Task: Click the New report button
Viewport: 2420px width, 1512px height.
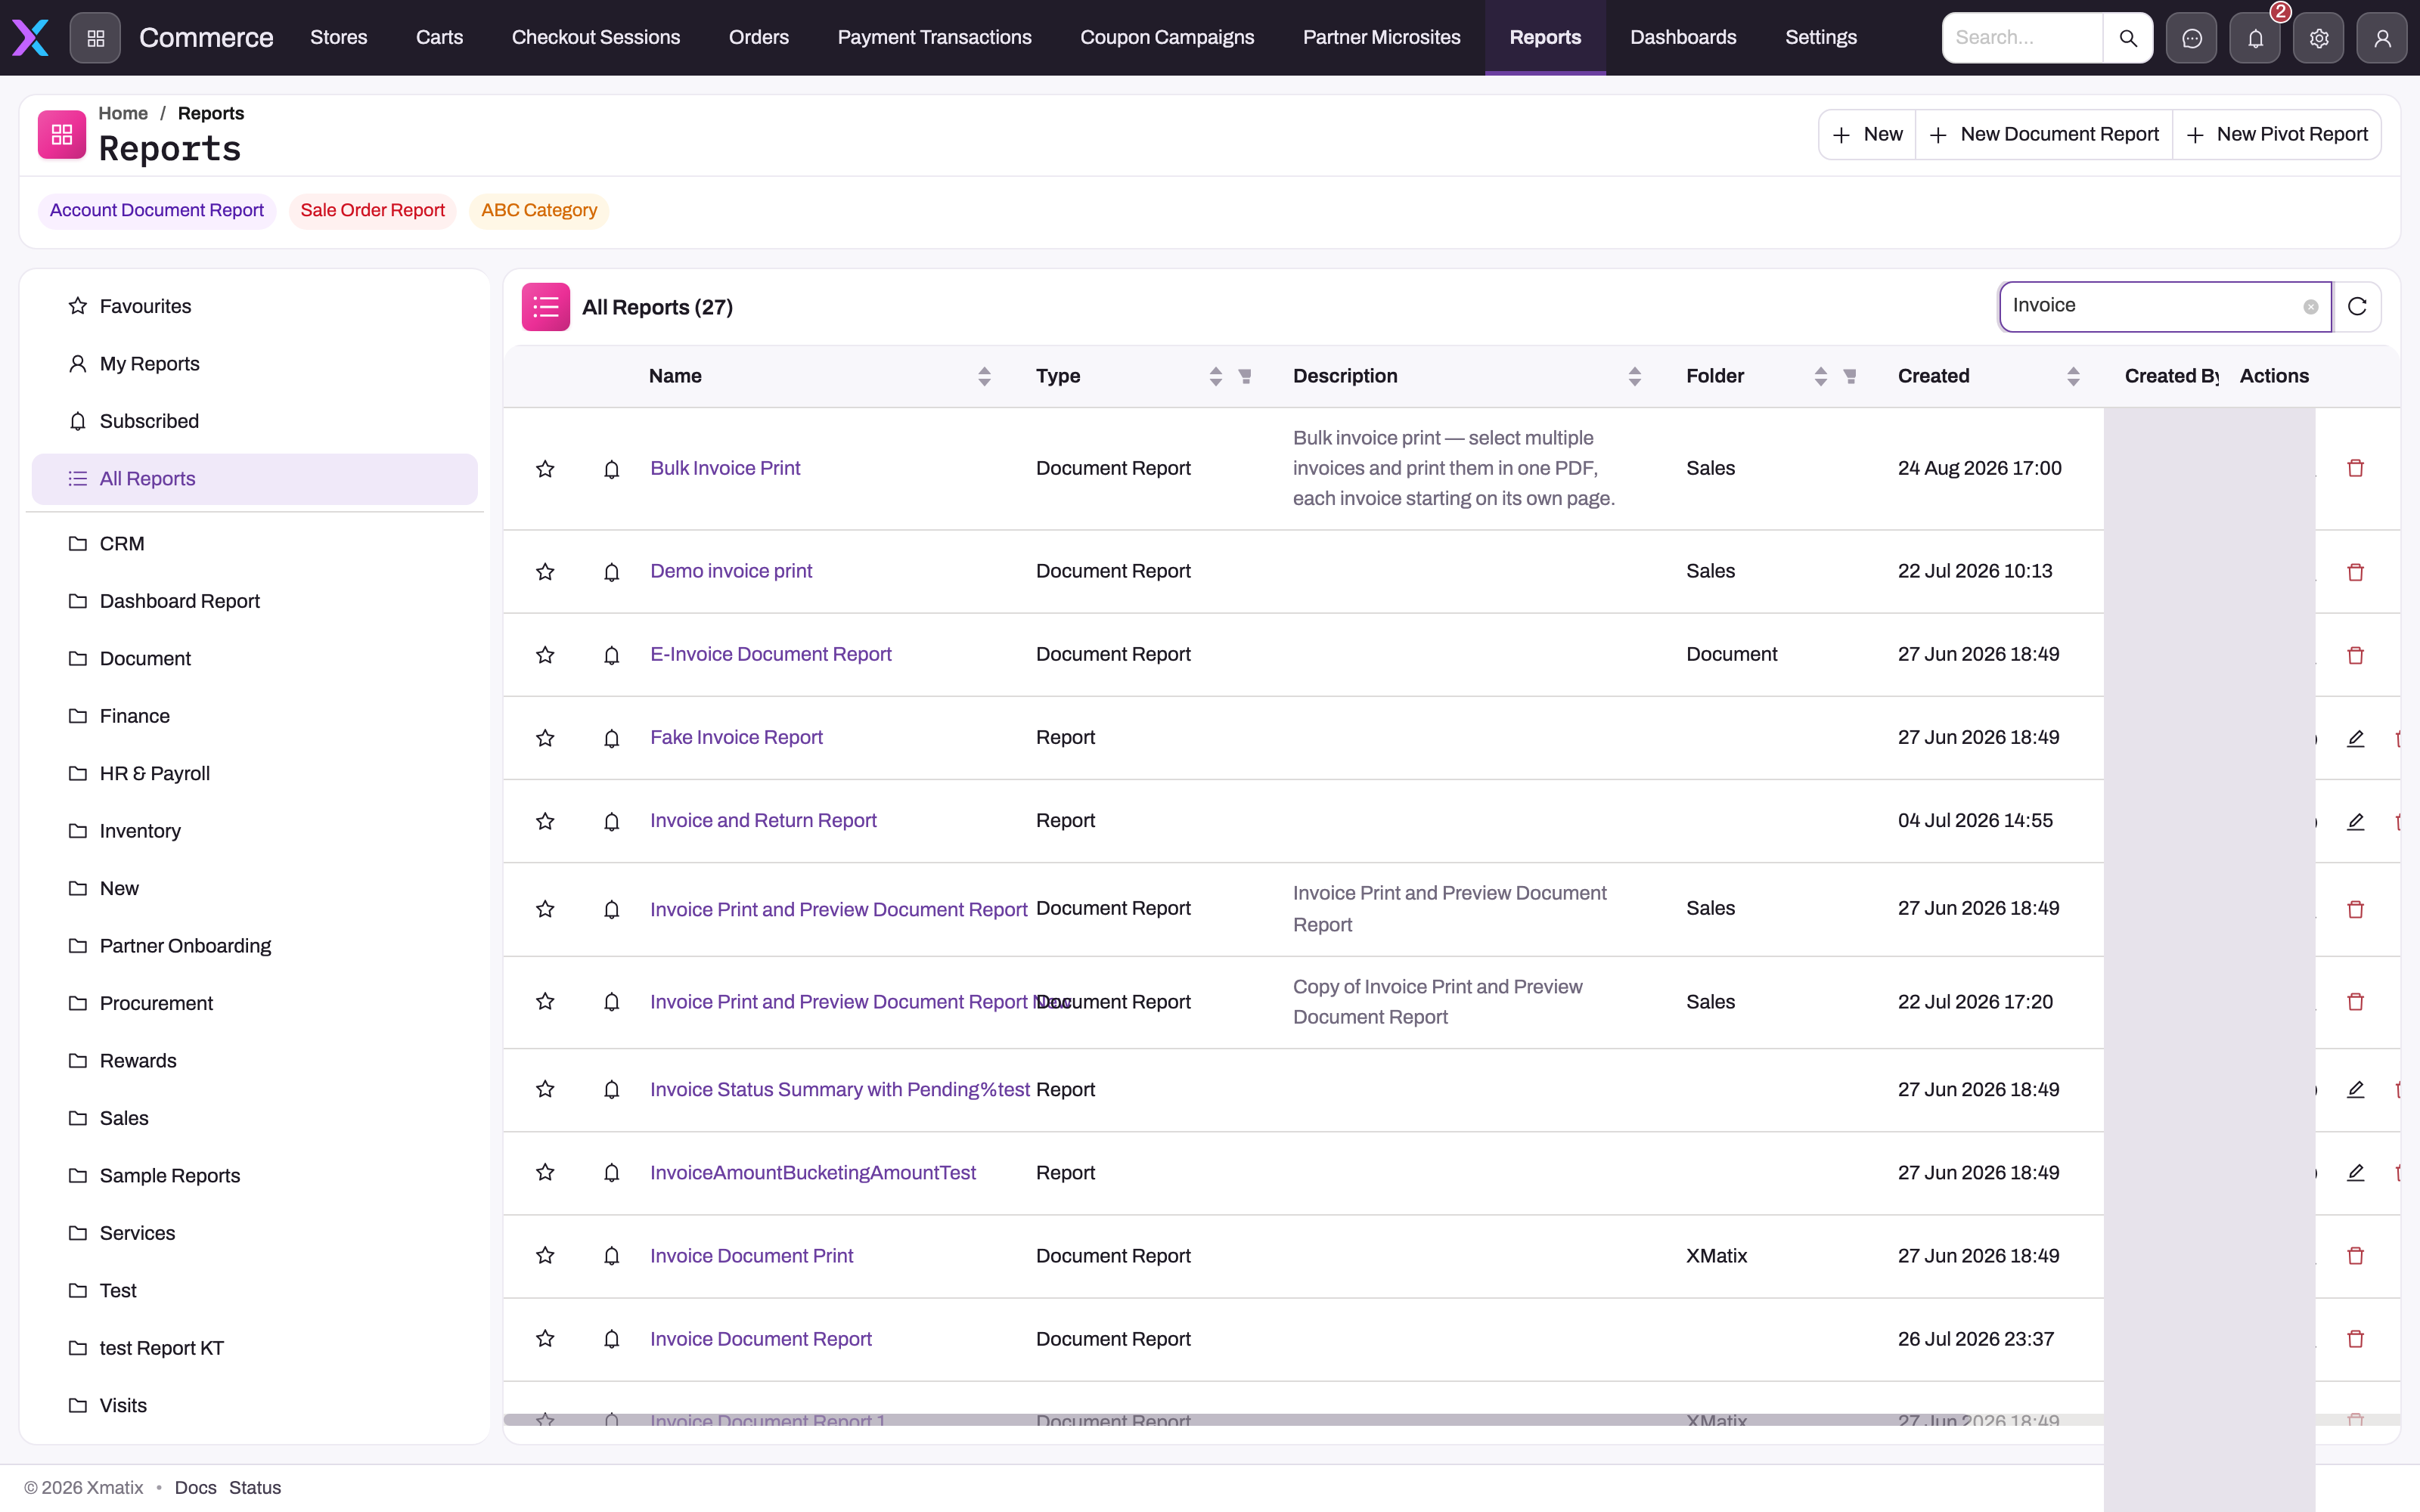Action: tap(1867, 134)
